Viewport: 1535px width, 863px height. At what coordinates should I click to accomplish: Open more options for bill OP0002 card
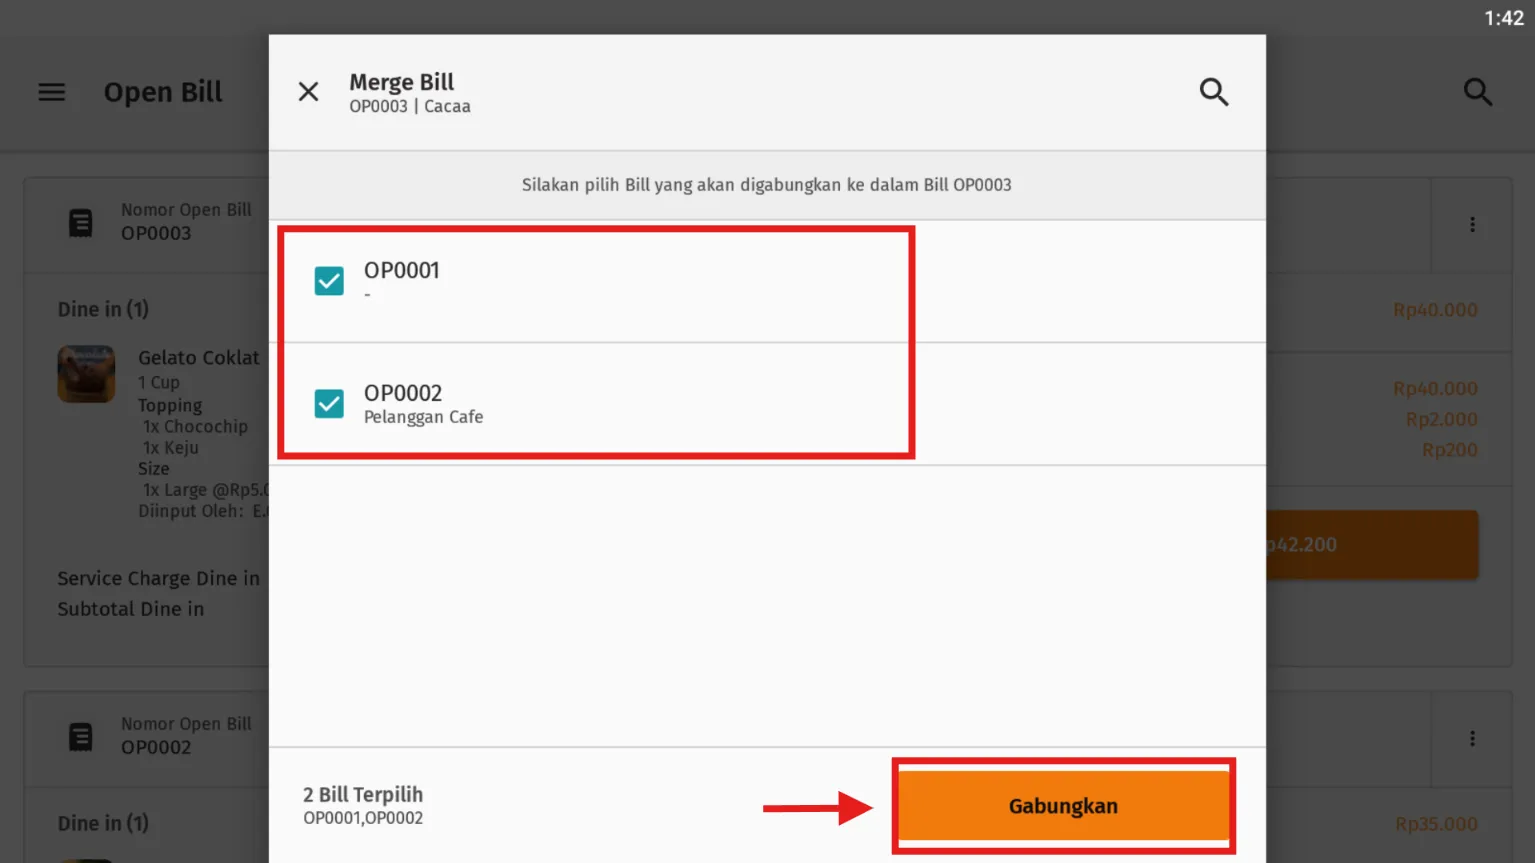pyautogui.click(x=1472, y=739)
